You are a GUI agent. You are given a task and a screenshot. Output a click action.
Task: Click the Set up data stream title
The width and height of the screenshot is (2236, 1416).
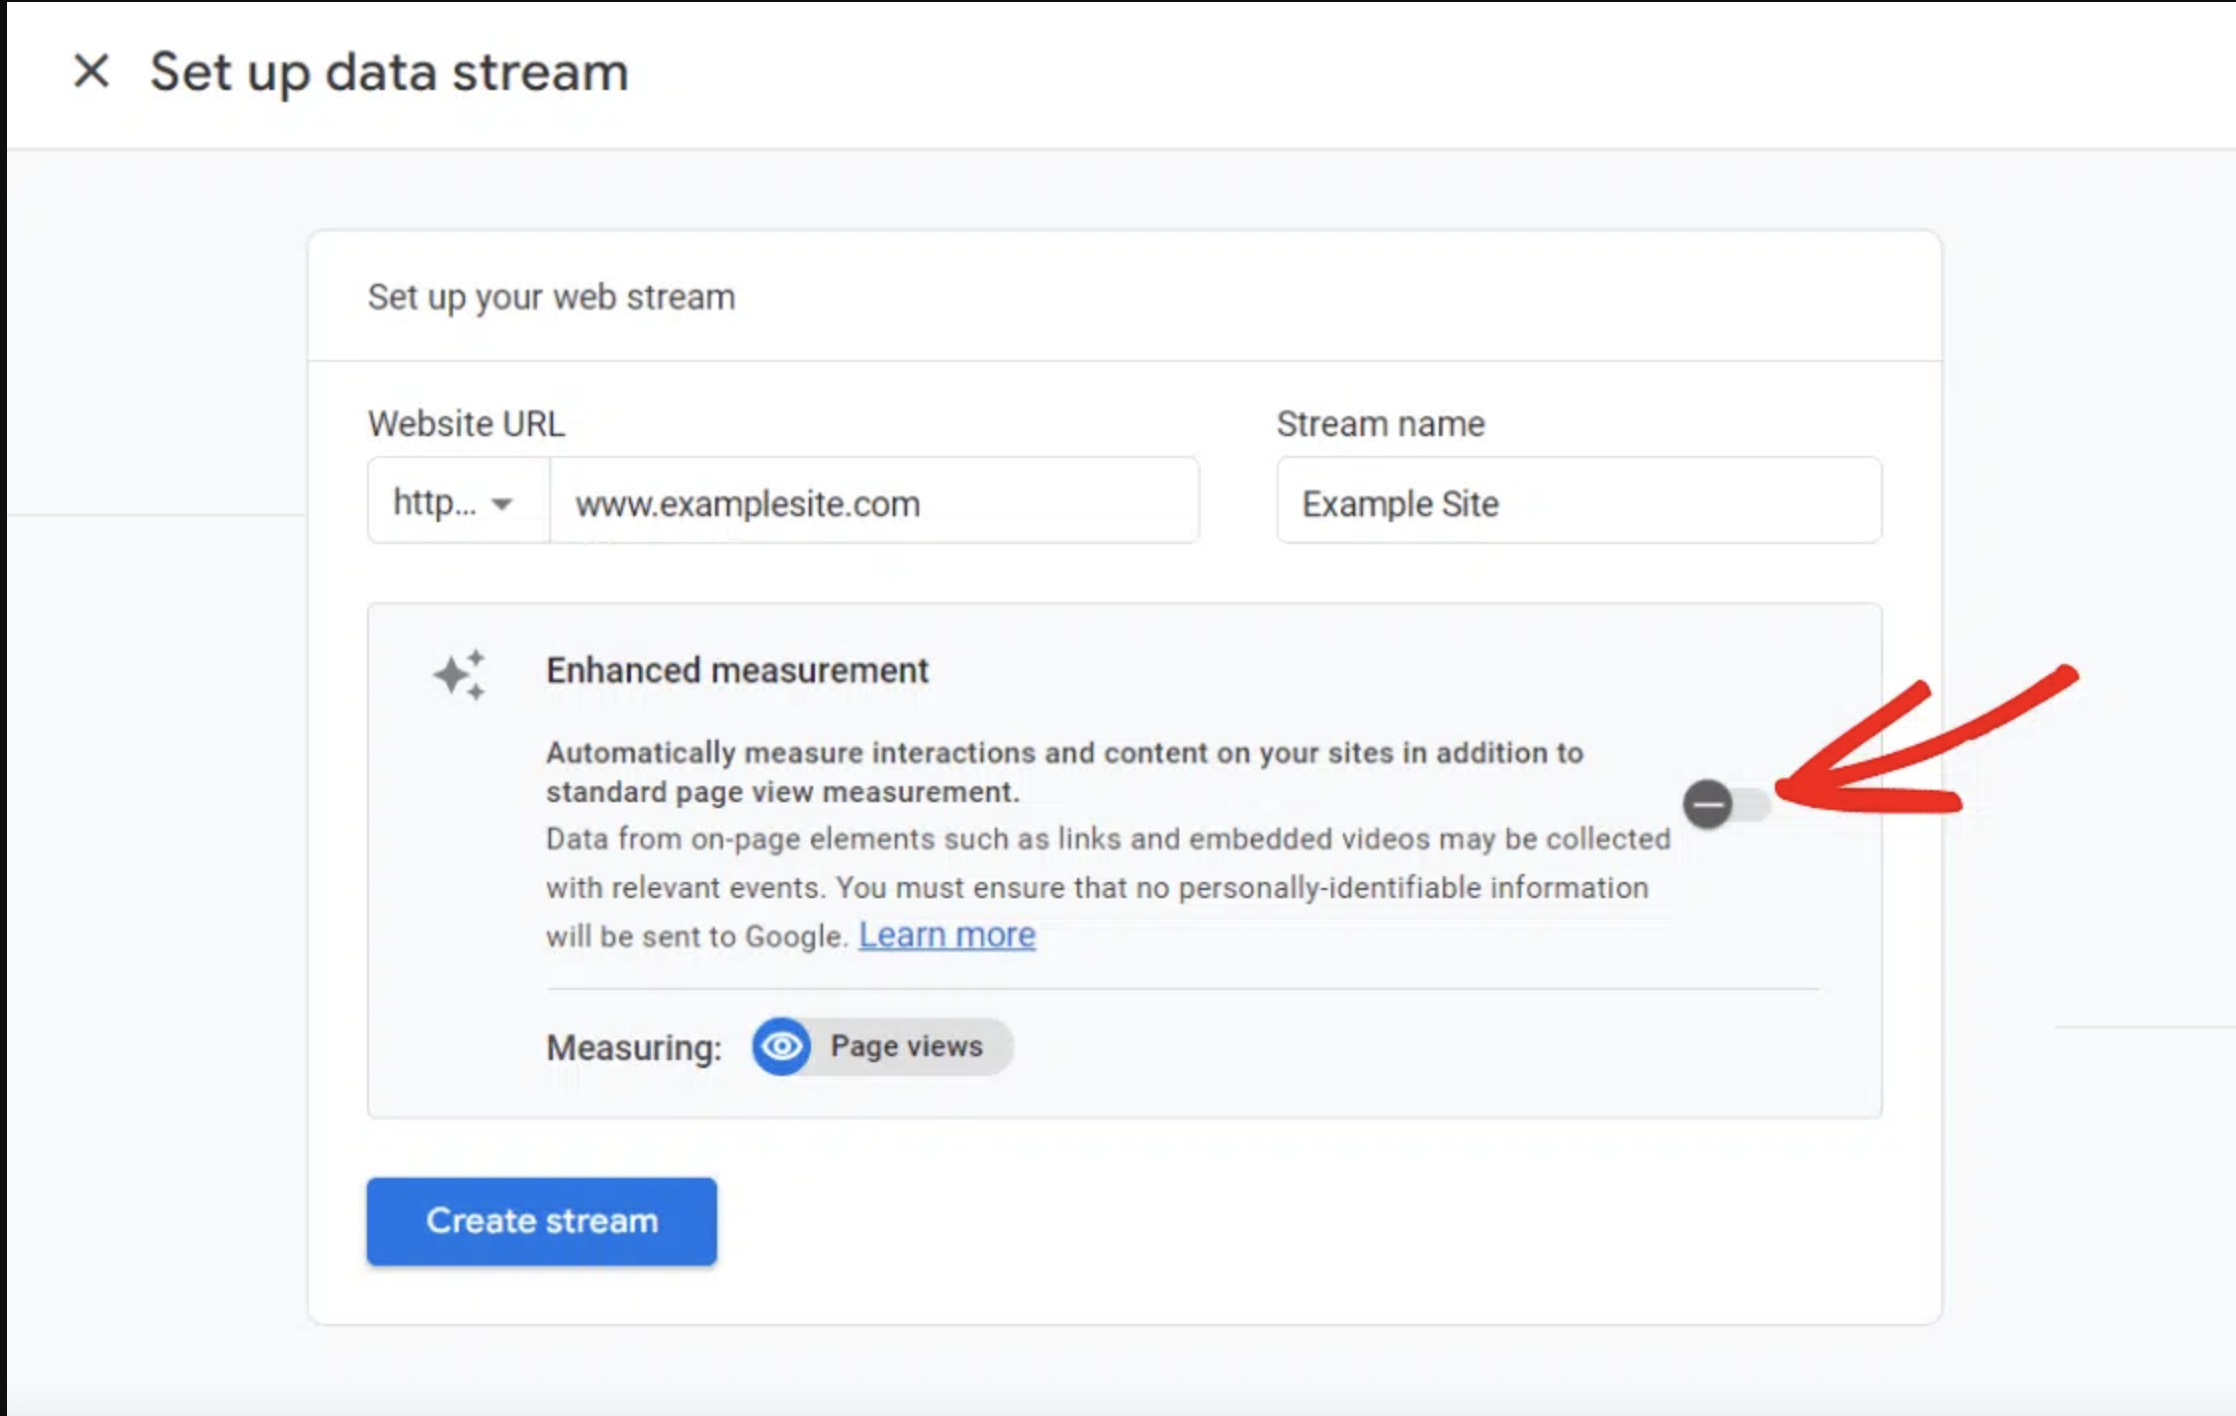389,72
